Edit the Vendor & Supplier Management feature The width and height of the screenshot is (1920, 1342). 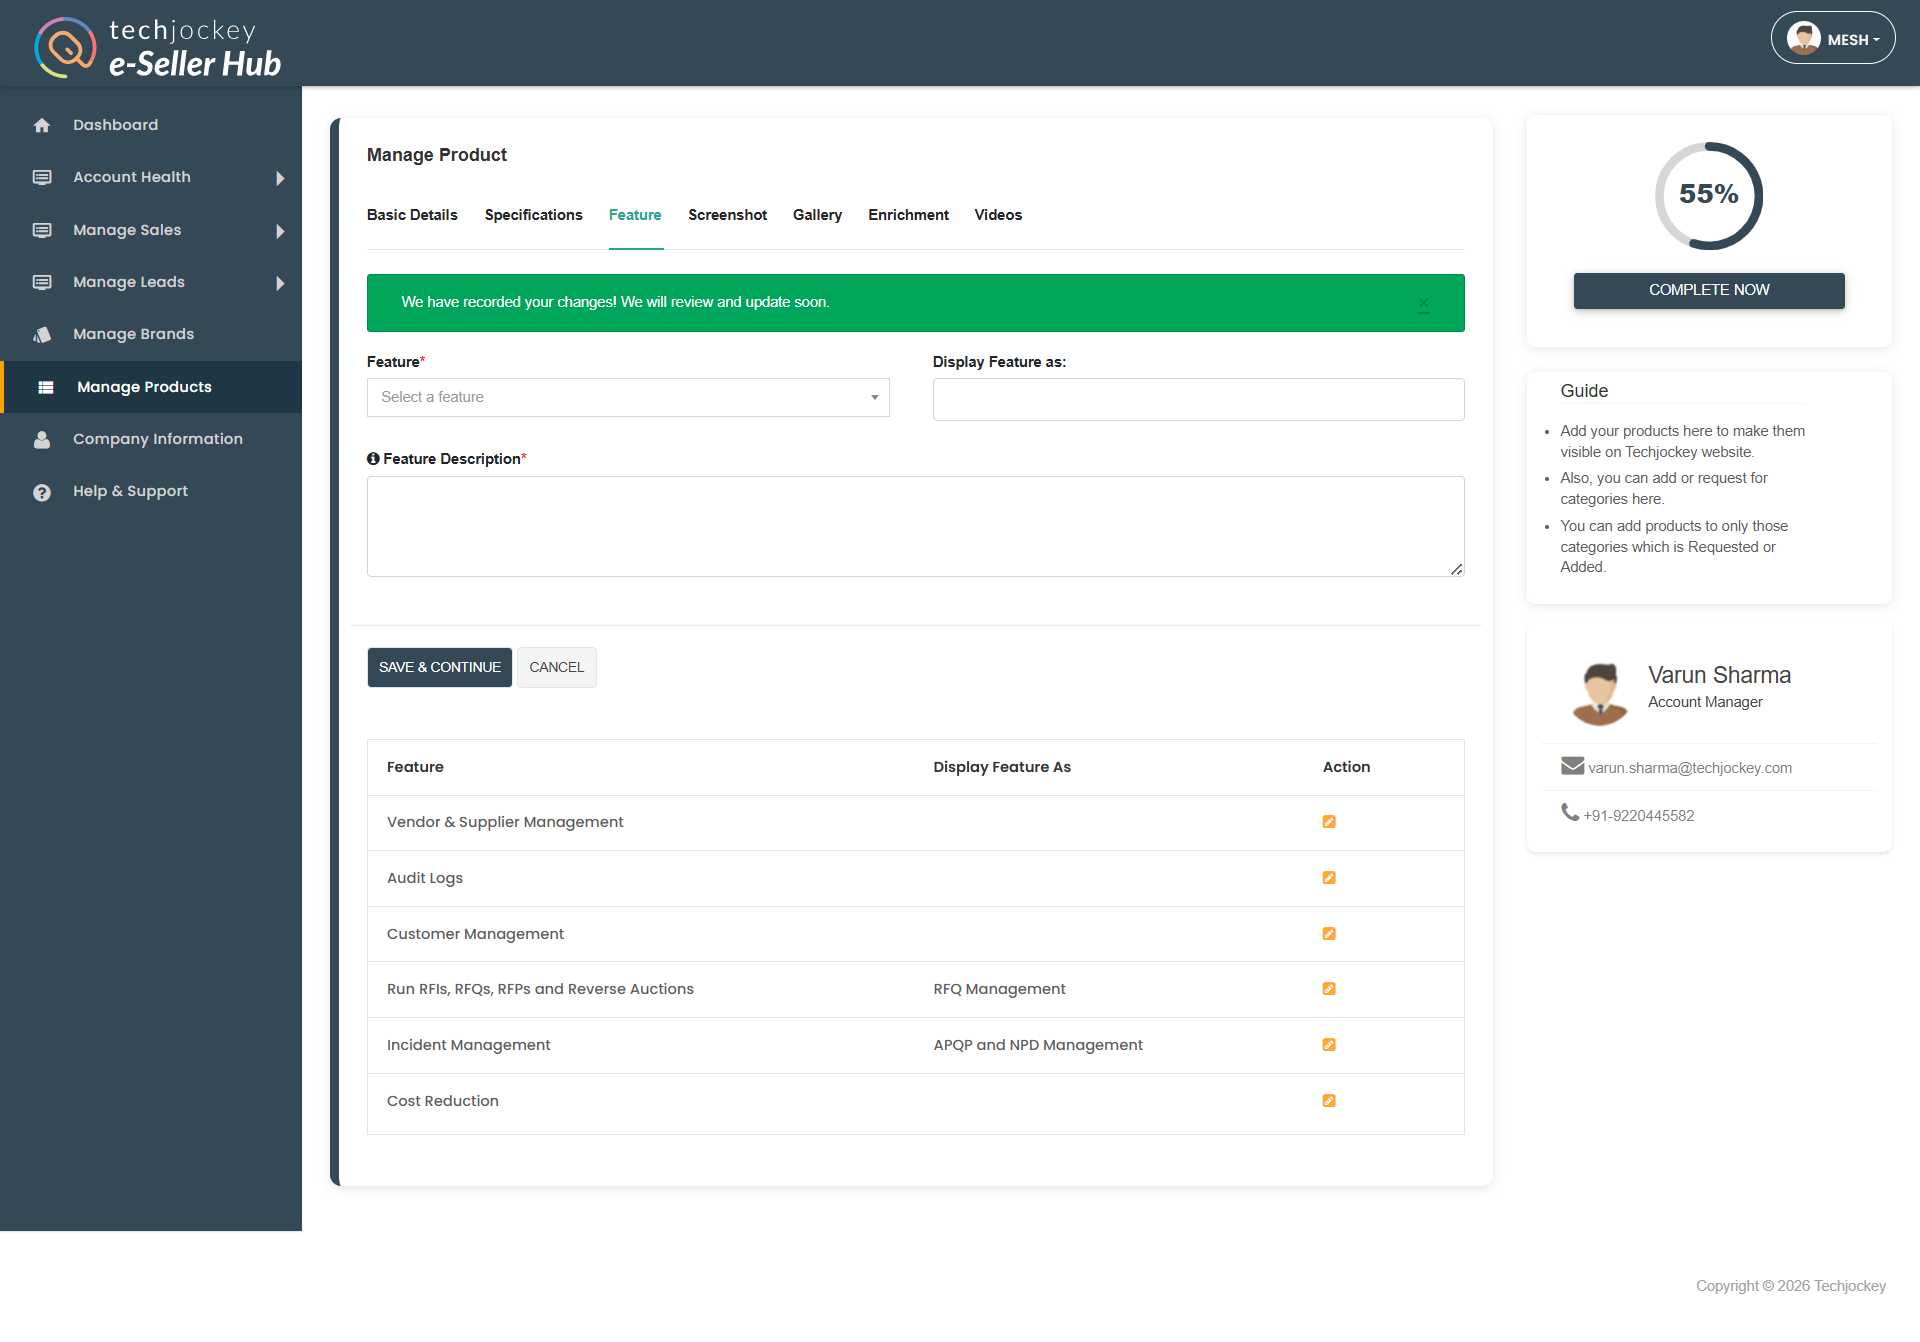(1329, 822)
